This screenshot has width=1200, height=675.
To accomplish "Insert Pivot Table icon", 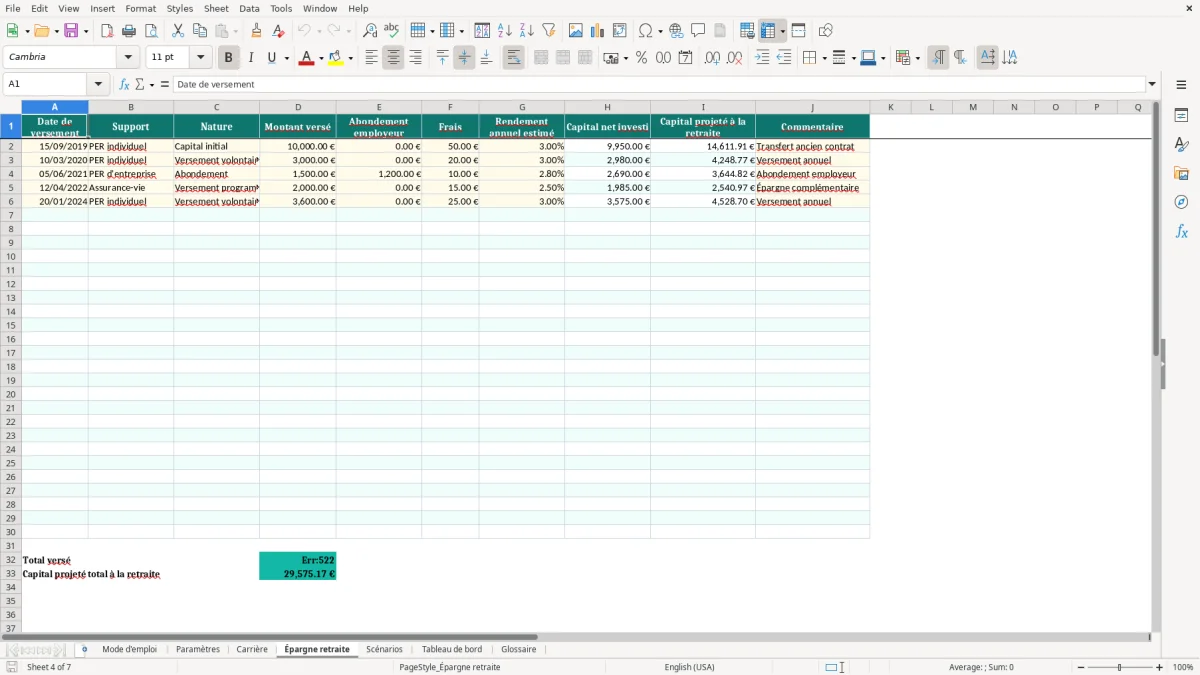I will [x=620, y=31].
